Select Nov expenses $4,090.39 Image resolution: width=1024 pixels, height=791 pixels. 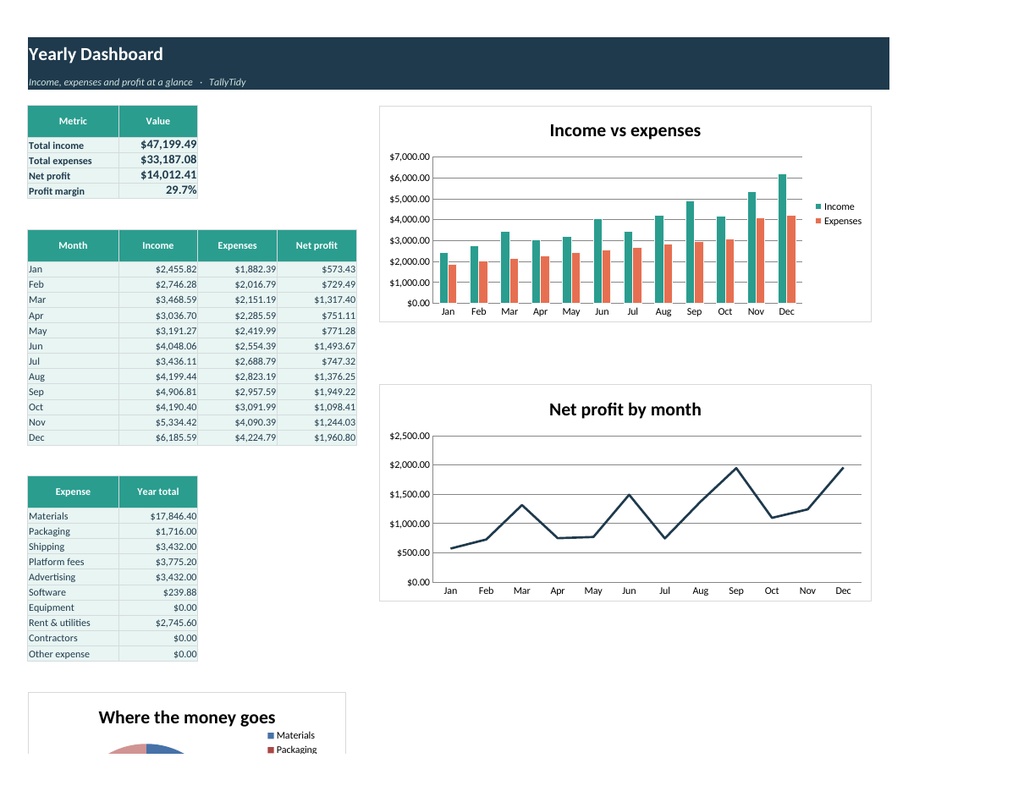click(x=237, y=423)
